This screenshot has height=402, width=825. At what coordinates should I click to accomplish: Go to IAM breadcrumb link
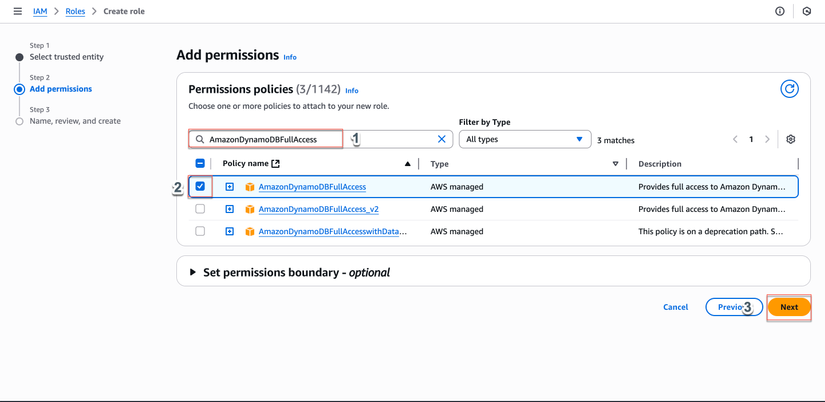tap(40, 11)
